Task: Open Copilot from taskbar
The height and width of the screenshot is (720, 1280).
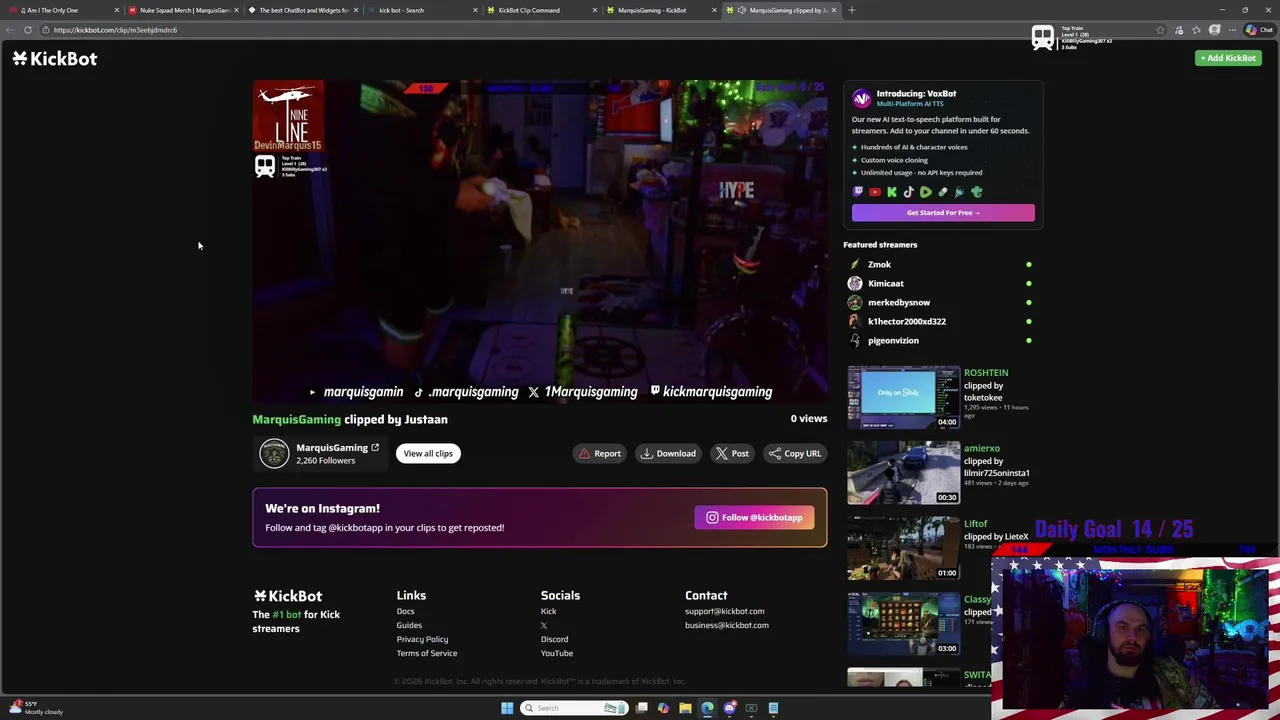Action: [x=663, y=708]
